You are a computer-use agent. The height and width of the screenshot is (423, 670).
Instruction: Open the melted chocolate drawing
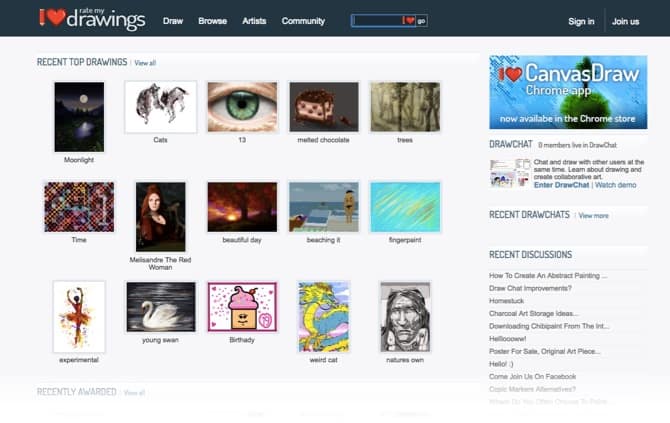(x=323, y=107)
